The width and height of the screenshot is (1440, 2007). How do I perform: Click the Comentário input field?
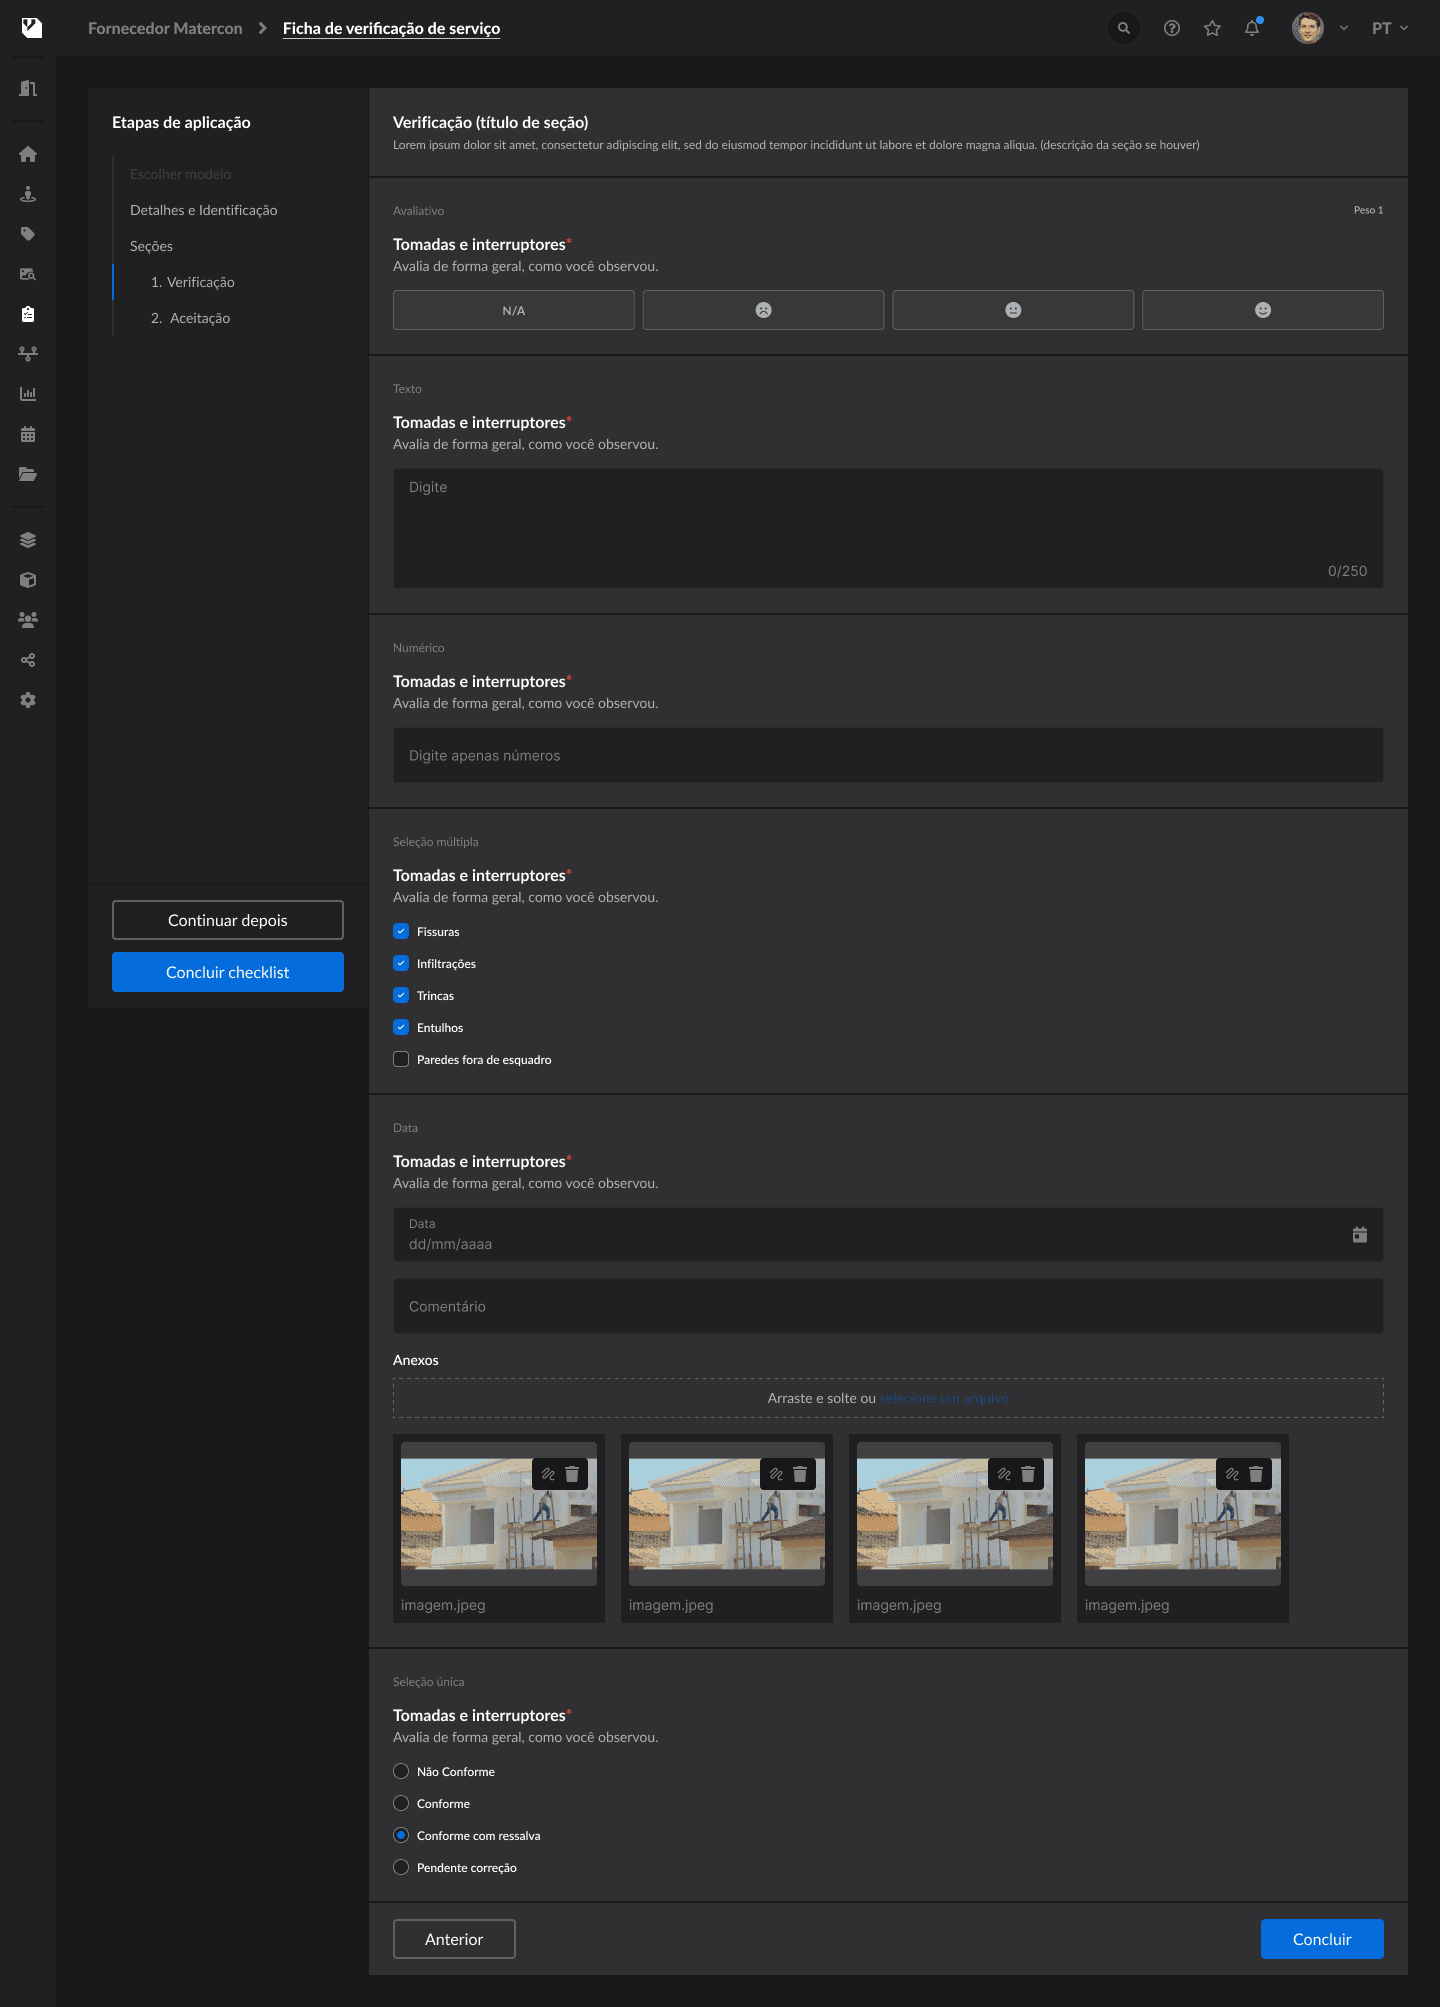(x=887, y=1306)
